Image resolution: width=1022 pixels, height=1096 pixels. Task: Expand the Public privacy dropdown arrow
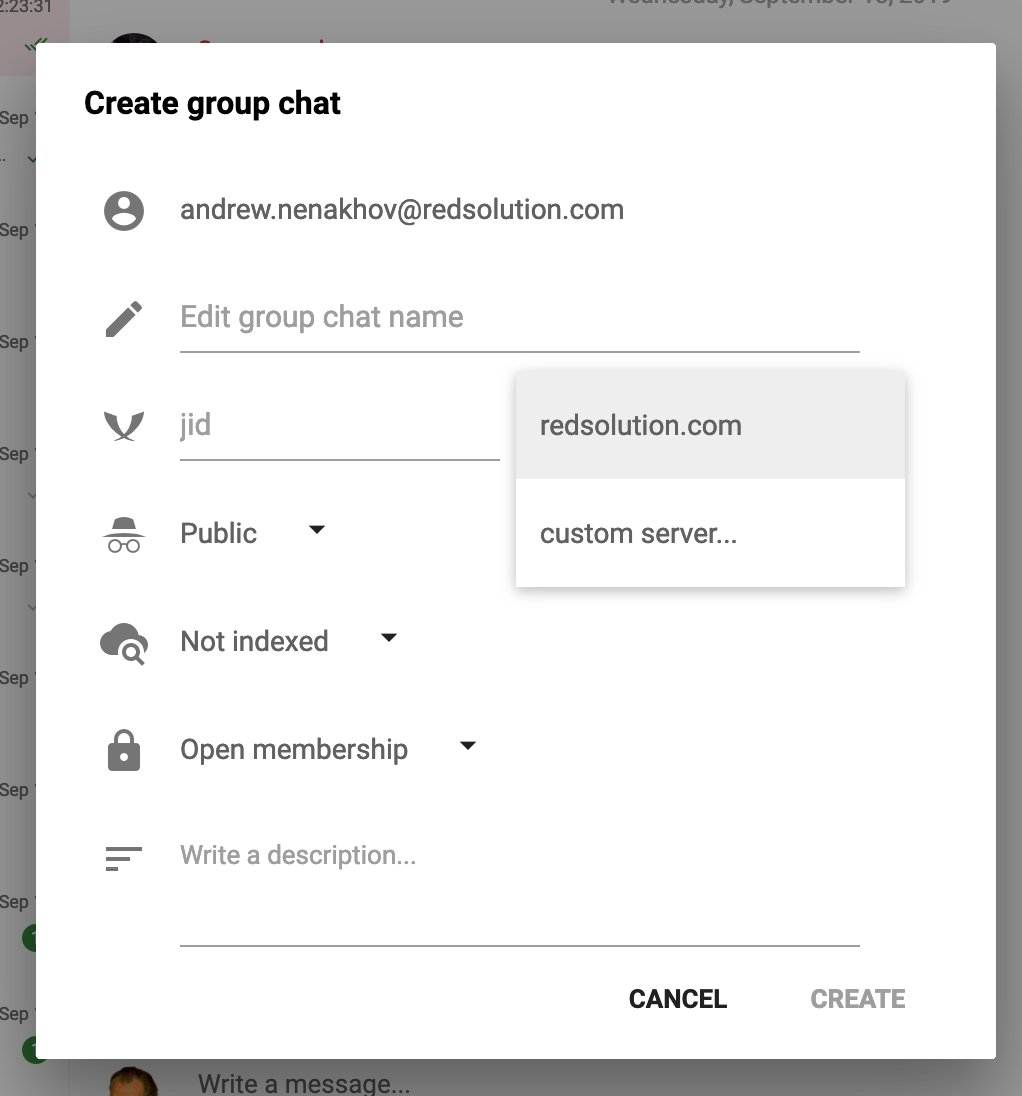click(x=317, y=530)
